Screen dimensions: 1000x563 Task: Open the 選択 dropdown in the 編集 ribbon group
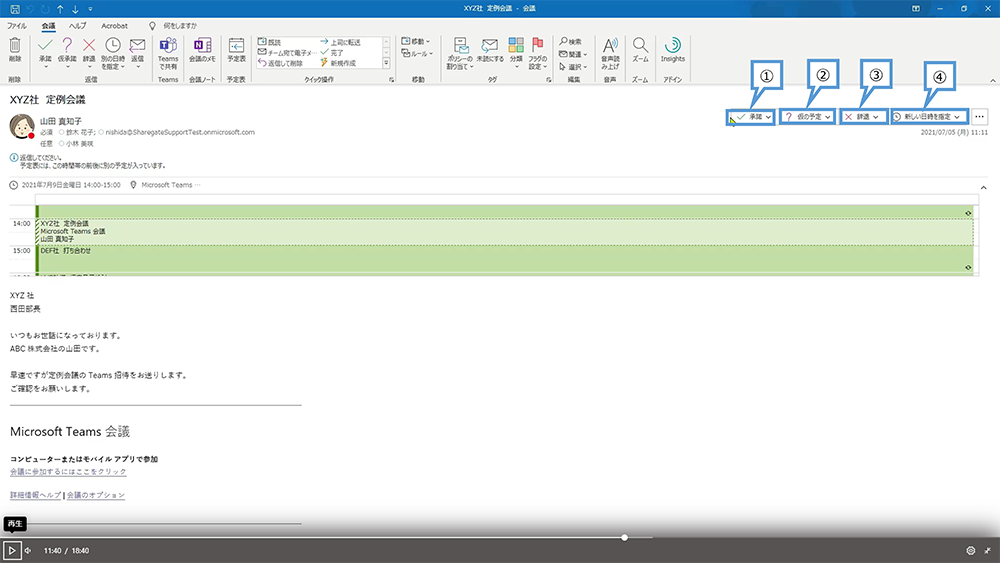pyautogui.click(x=573, y=66)
